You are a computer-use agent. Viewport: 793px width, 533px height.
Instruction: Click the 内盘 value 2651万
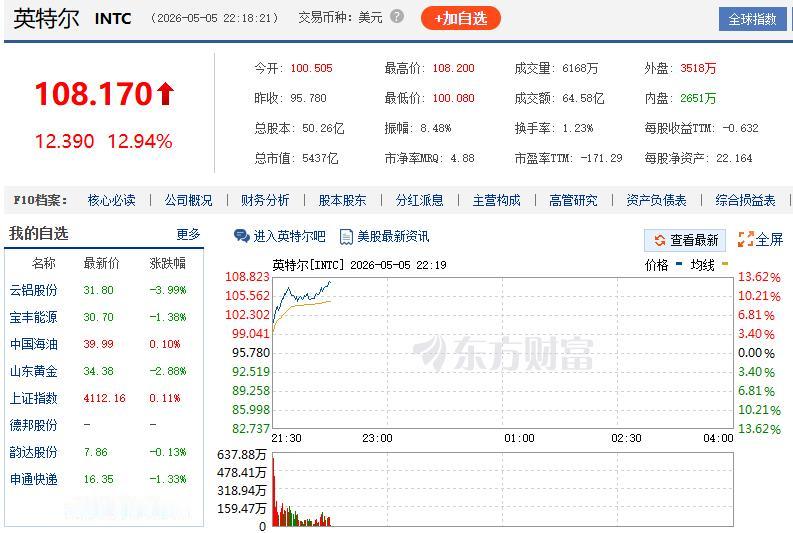click(698, 98)
